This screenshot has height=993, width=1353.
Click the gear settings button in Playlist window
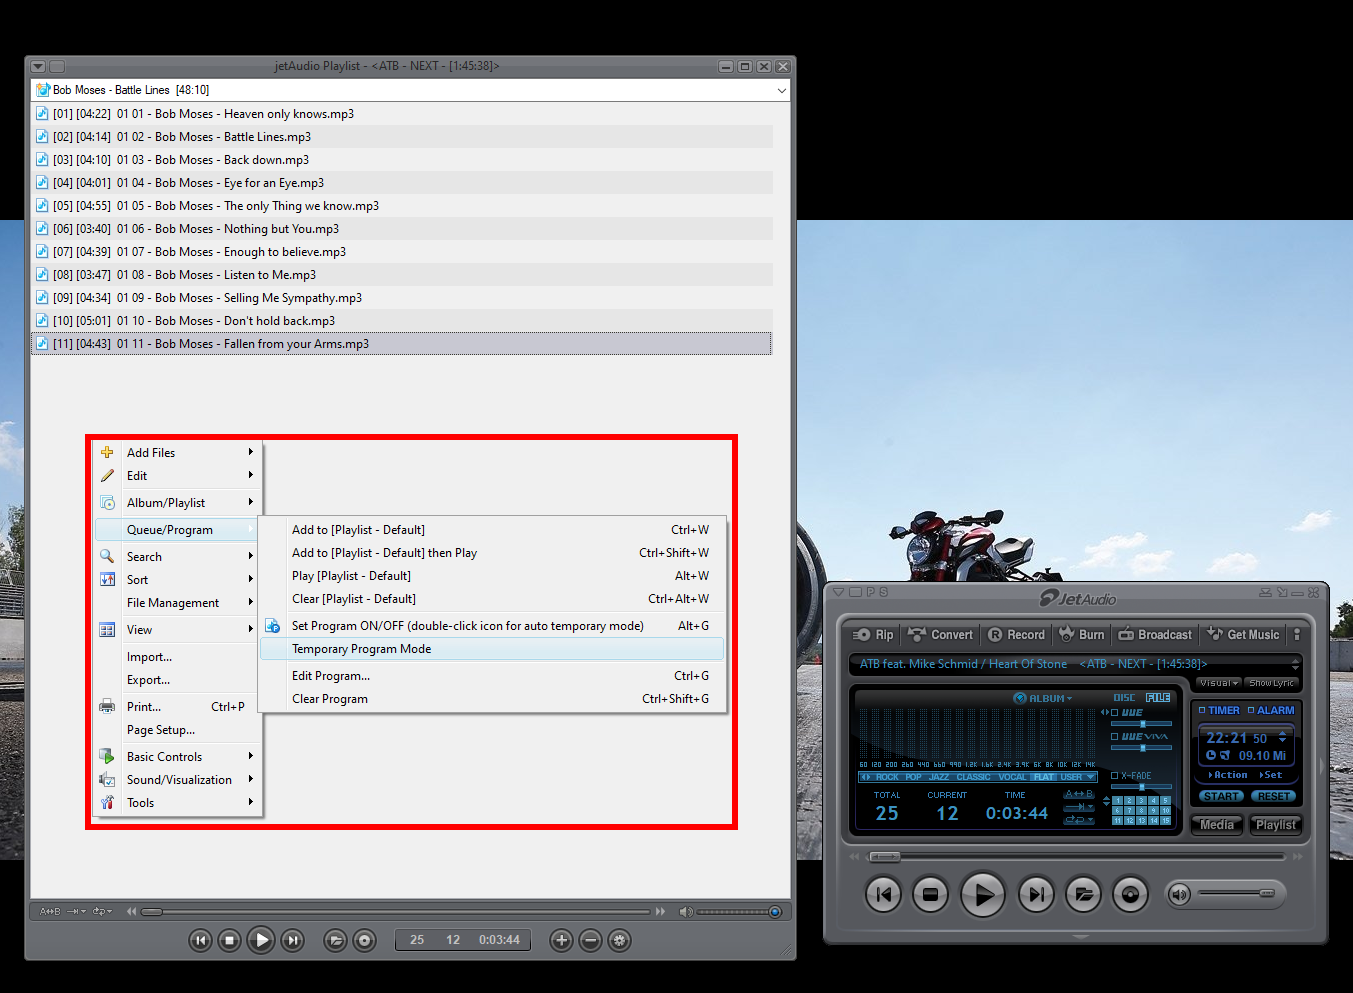click(619, 940)
